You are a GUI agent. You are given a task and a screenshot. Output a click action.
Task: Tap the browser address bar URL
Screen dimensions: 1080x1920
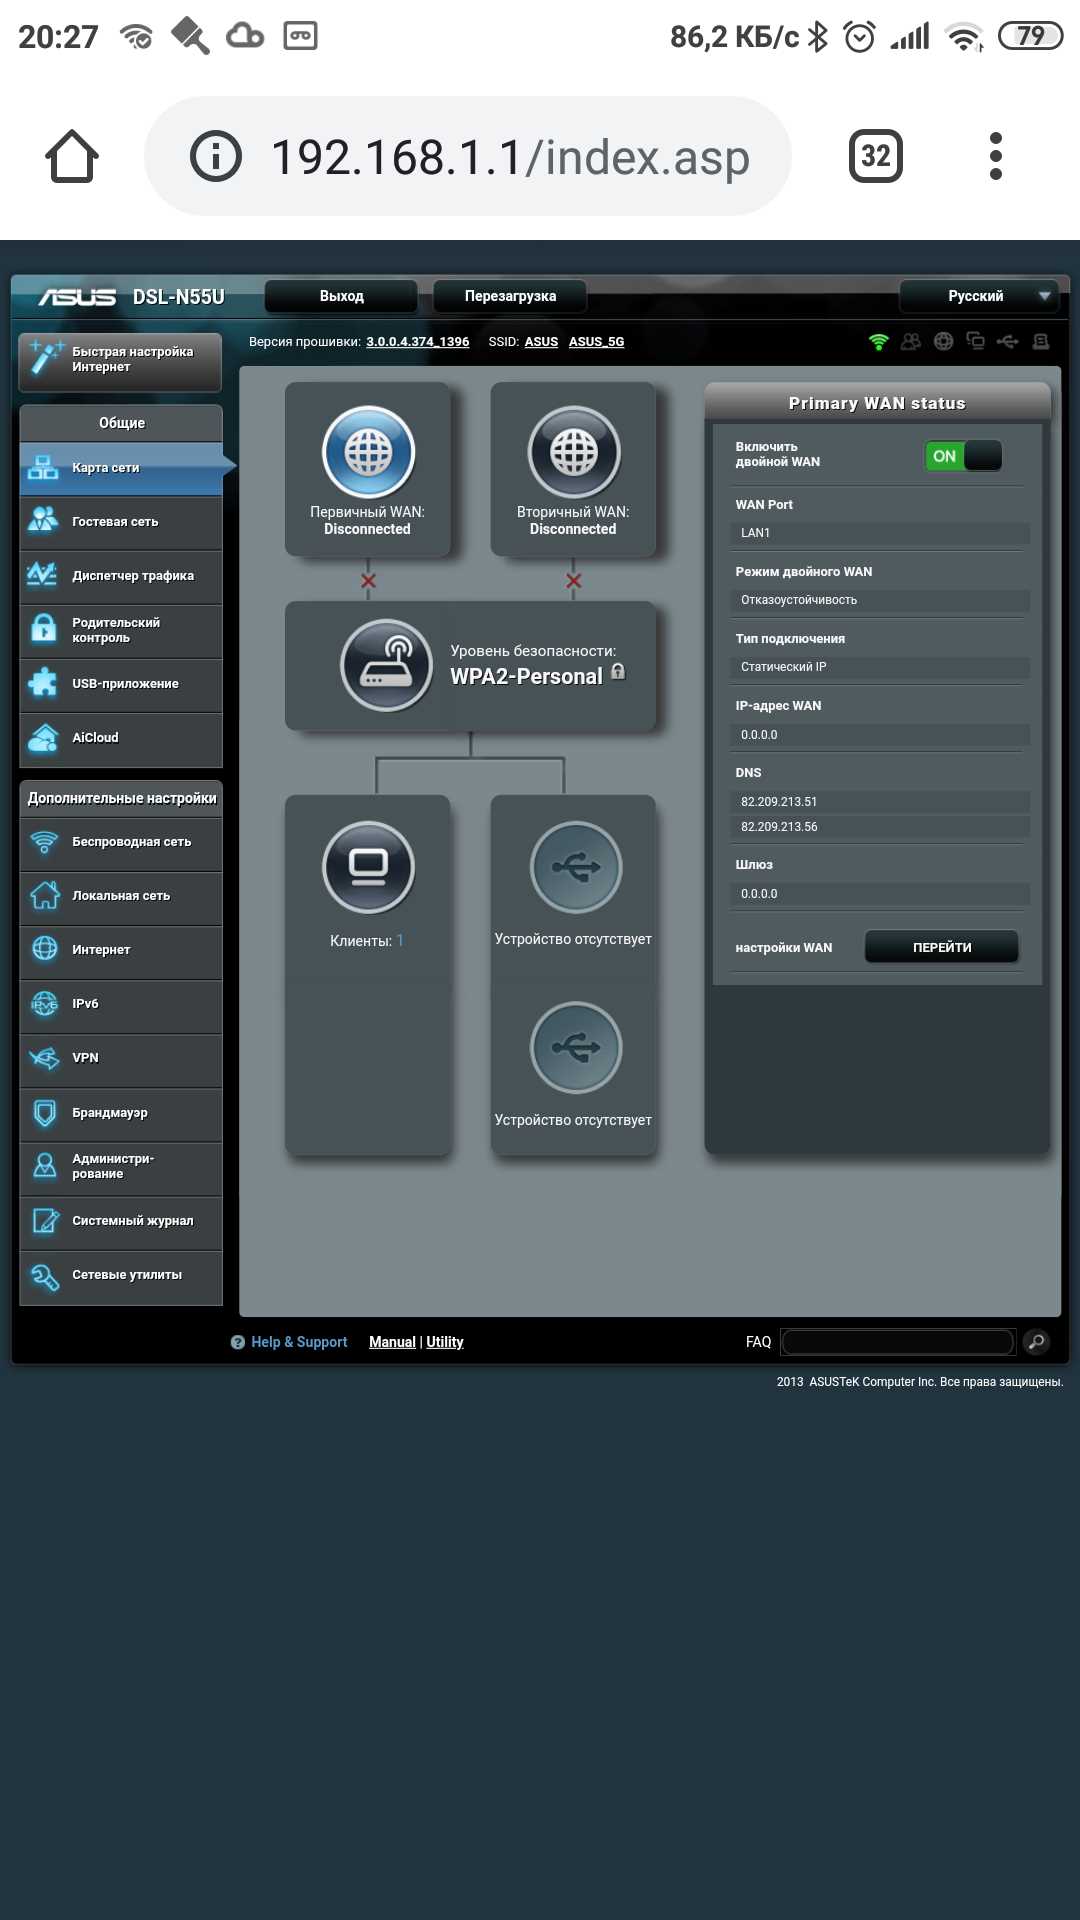[x=510, y=157]
